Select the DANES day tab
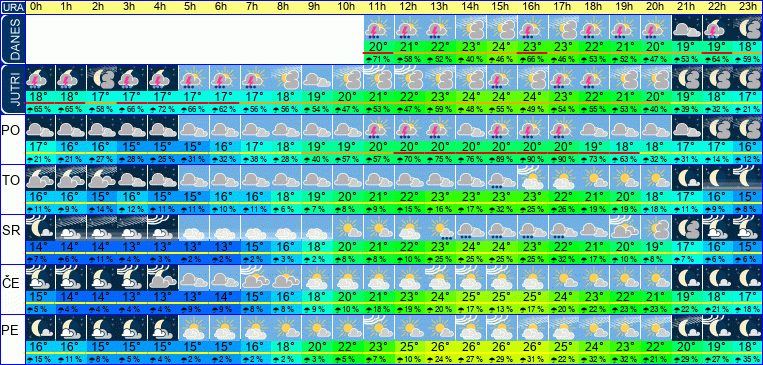Screen dimensions: 763x365 click(x=12, y=39)
